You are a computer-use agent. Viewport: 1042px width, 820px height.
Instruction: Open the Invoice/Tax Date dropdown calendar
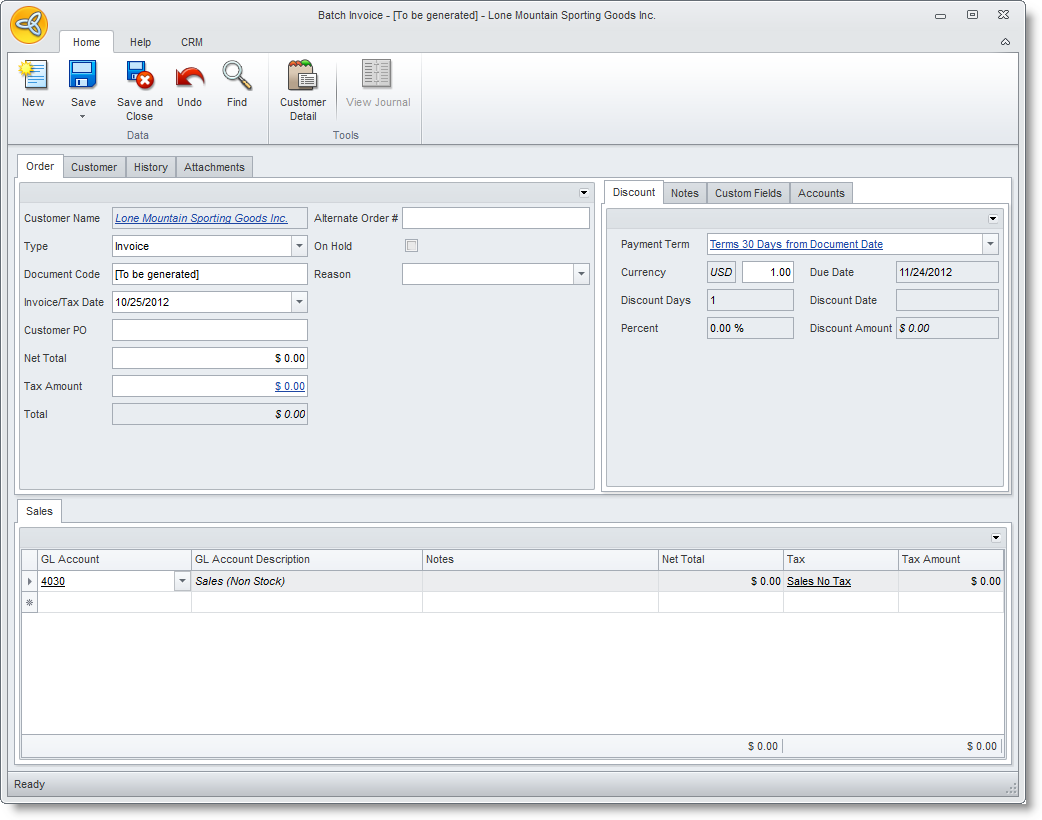(299, 302)
